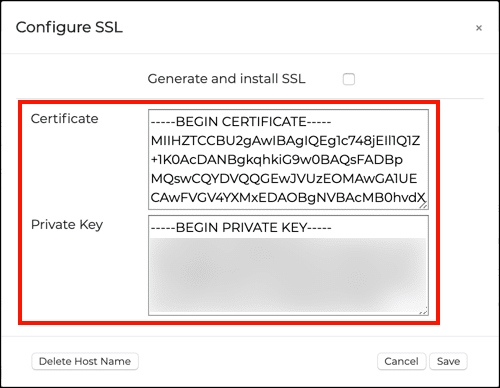Focus the Certificate text area

(288, 159)
